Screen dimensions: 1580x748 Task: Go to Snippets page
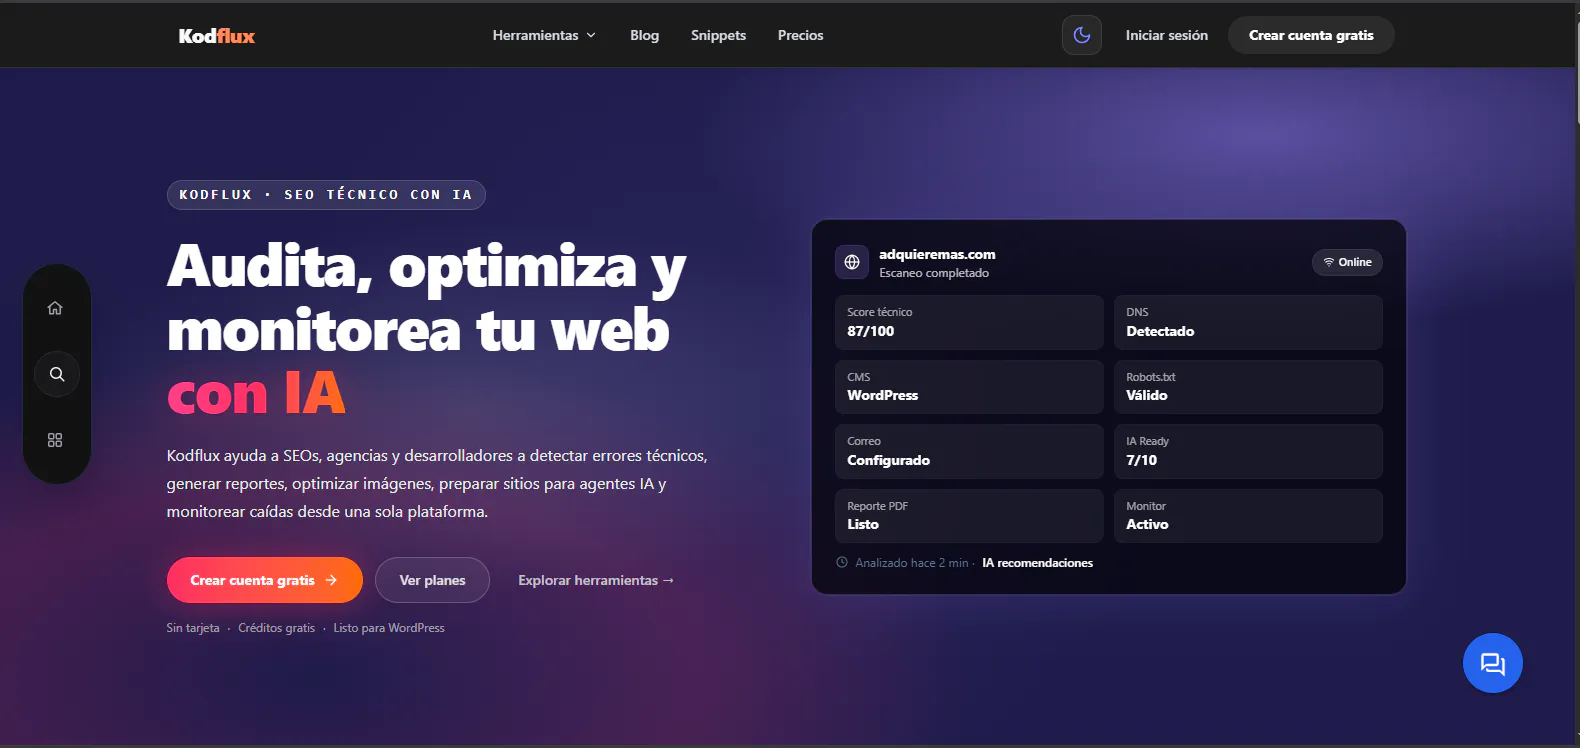click(718, 35)
